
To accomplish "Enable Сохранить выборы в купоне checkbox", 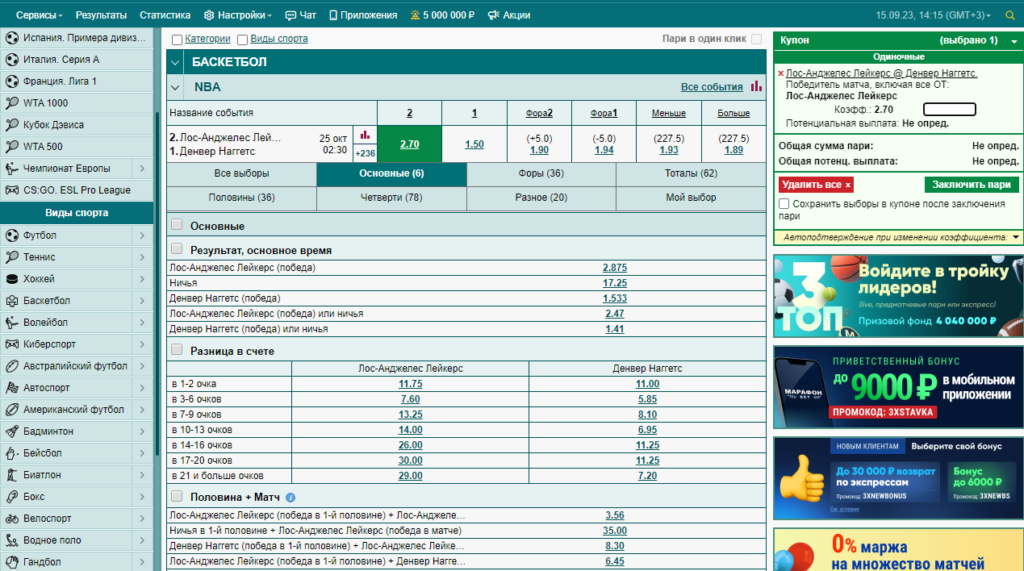I will tap(784, 204).
